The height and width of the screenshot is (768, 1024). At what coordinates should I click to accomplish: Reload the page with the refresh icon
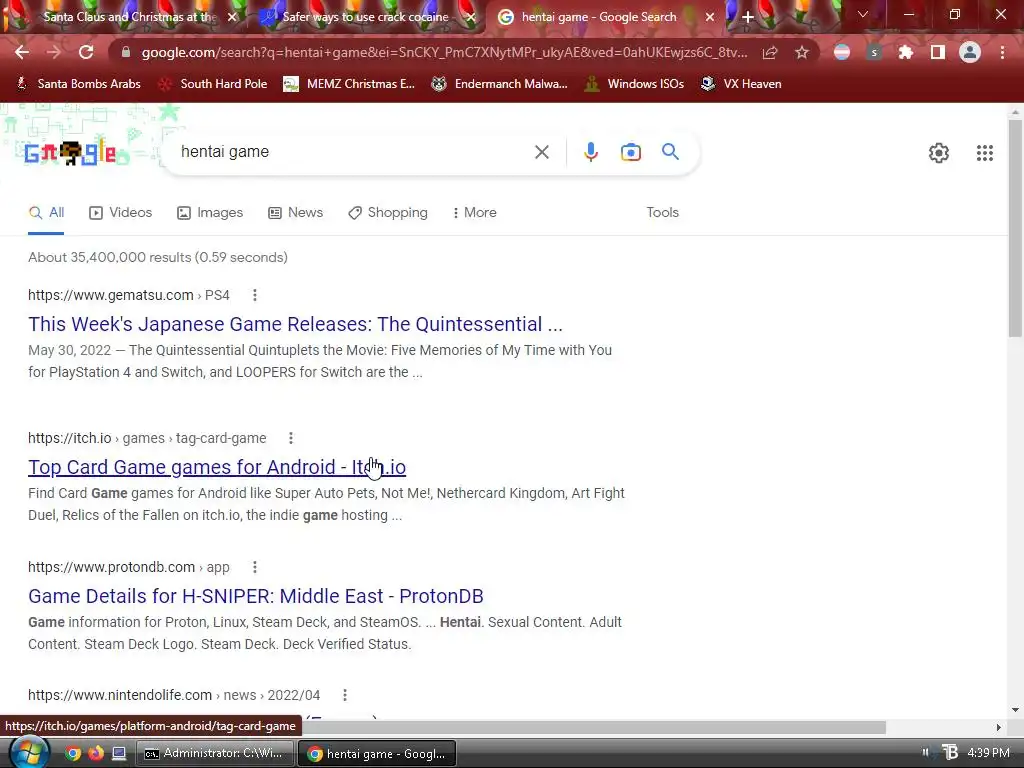[86, 52]
